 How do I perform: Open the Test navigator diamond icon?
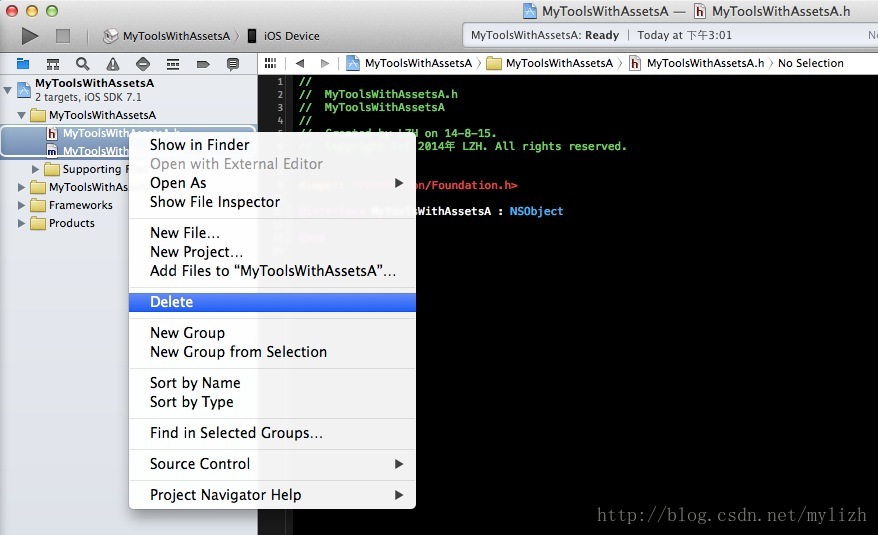(143, 64)
